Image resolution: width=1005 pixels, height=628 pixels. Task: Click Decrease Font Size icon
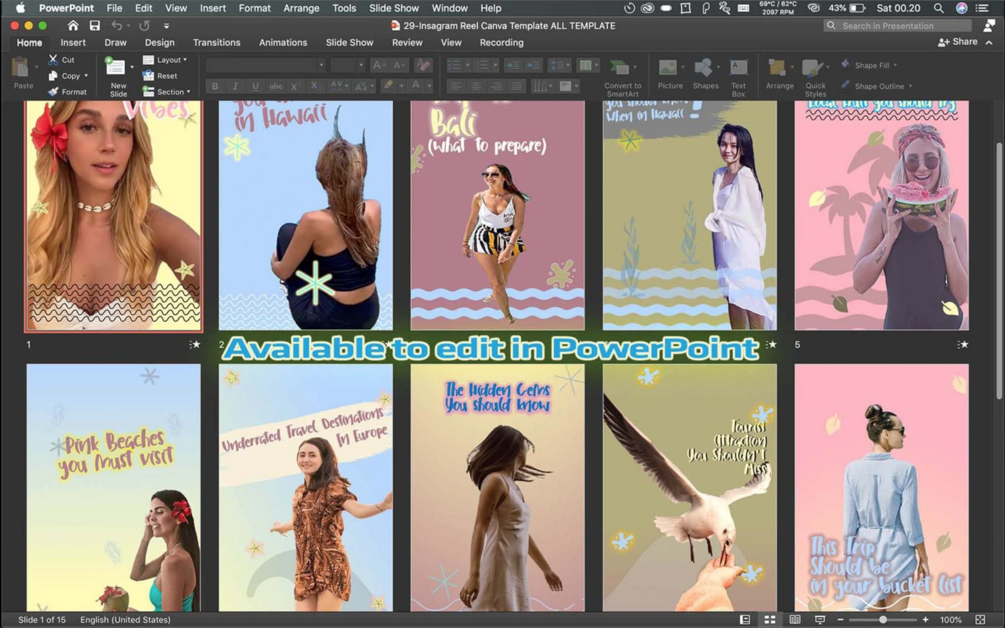tap(398, 65)
